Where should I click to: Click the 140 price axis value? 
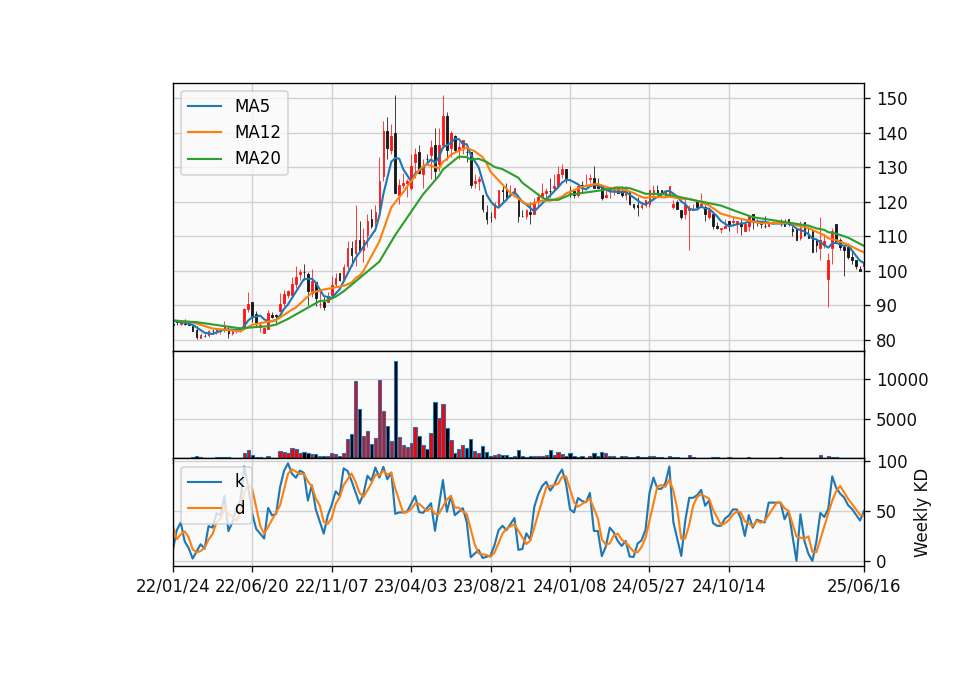click(x=892, y=133)
